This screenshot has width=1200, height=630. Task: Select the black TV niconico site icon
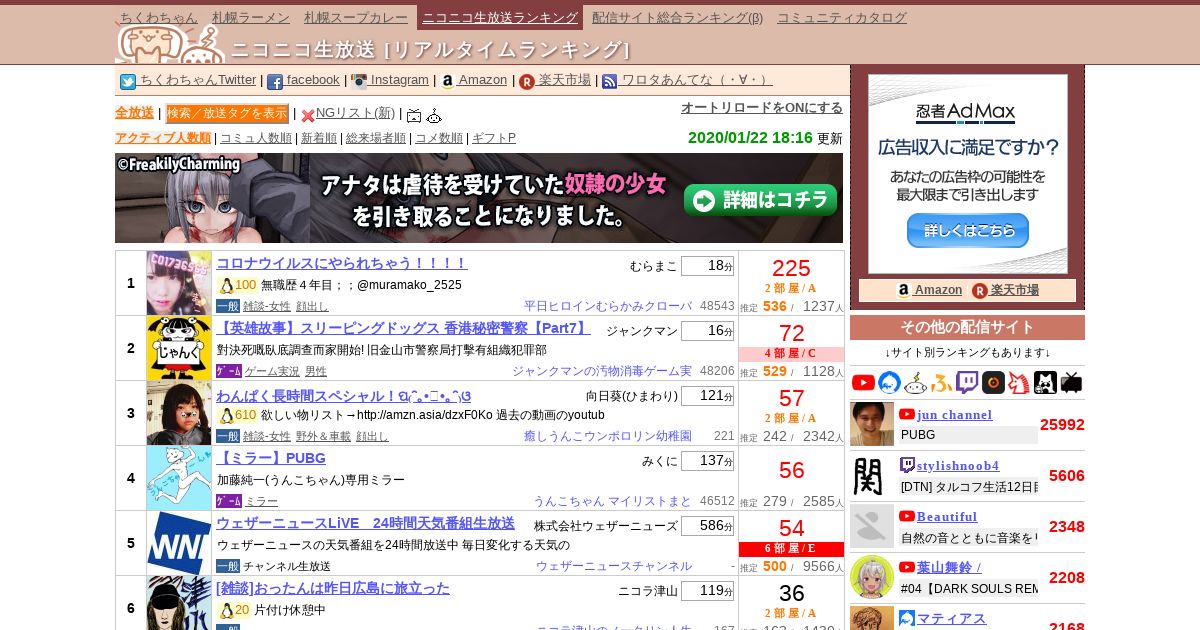click(x=1071, y=382)
